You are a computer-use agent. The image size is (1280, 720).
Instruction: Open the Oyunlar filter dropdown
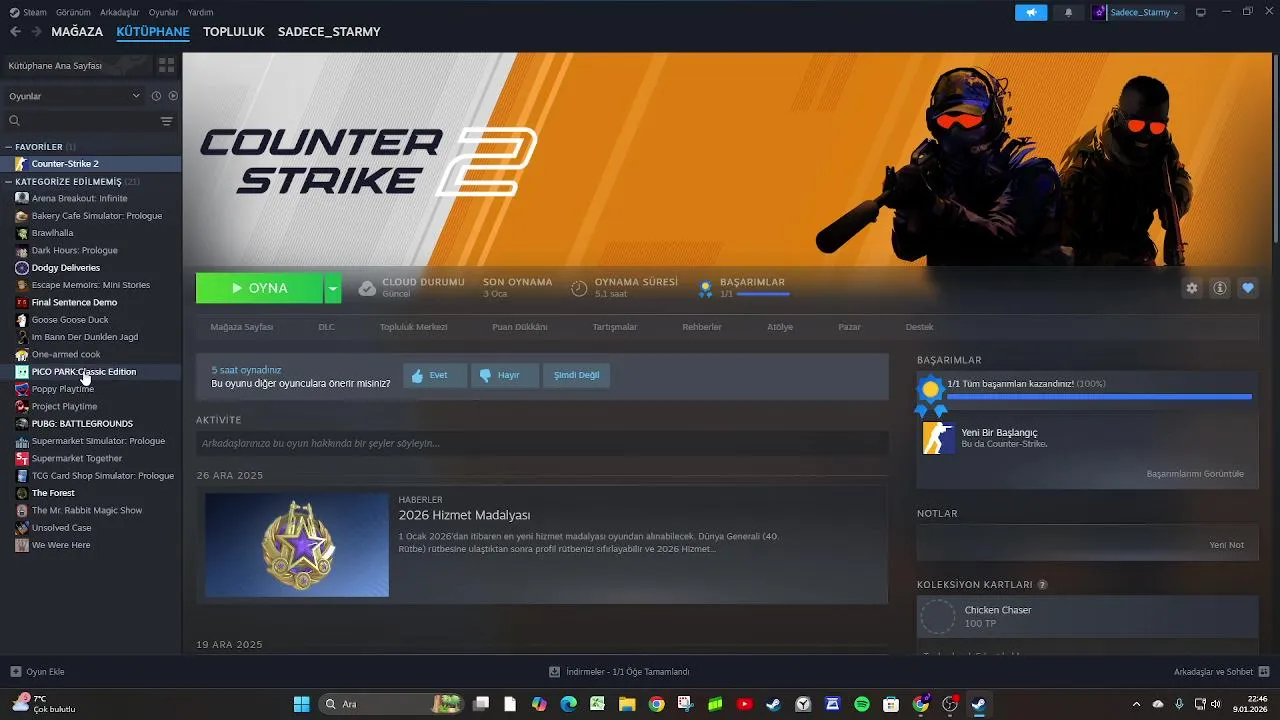pyautogui.click(x=75, y=96)
